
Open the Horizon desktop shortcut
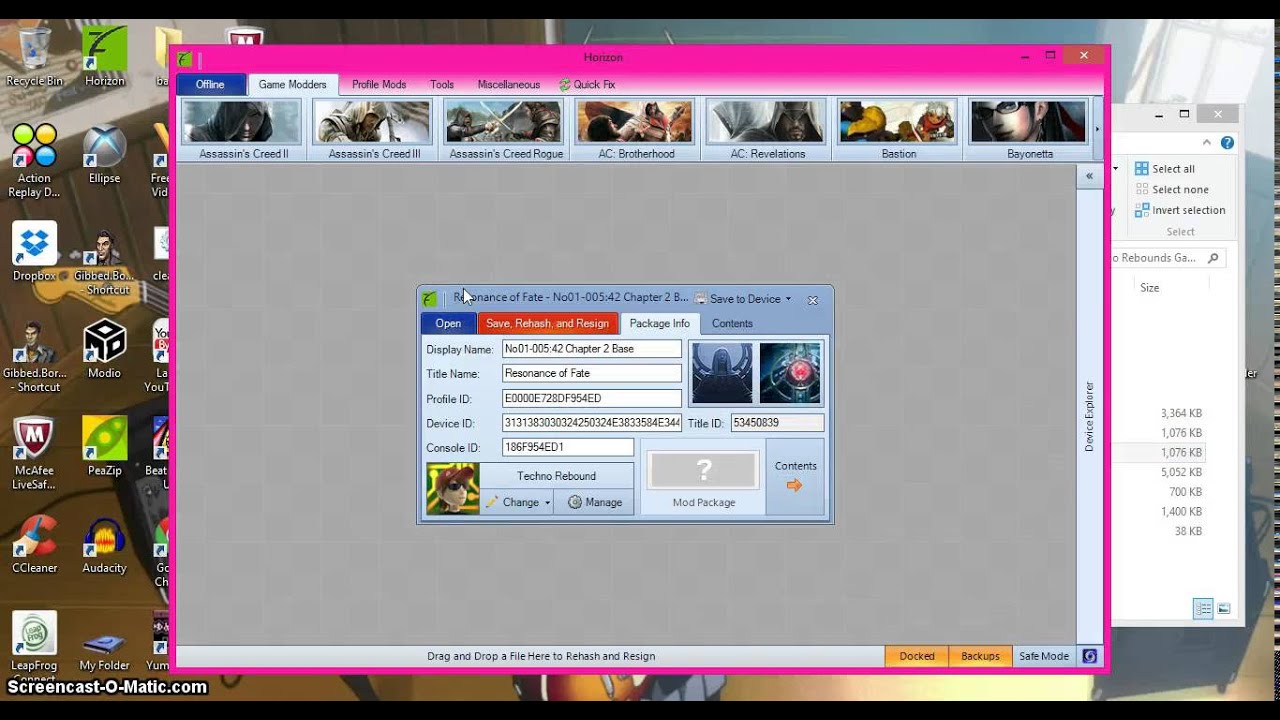click(x=105, y=56)
